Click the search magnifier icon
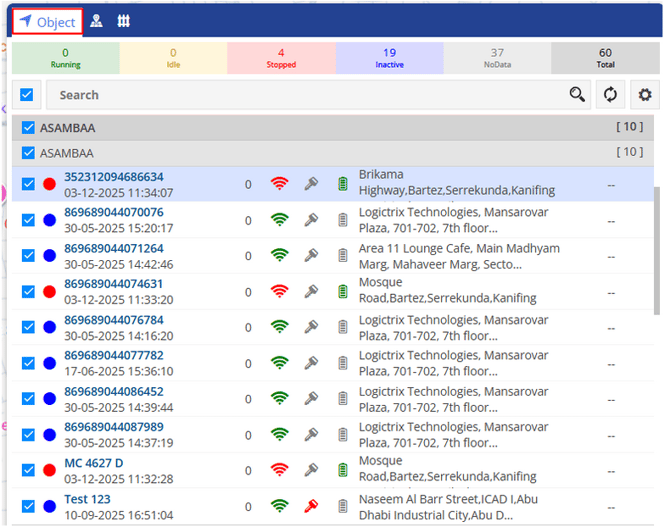Screen dimensions: 670x527 point(577,95)
